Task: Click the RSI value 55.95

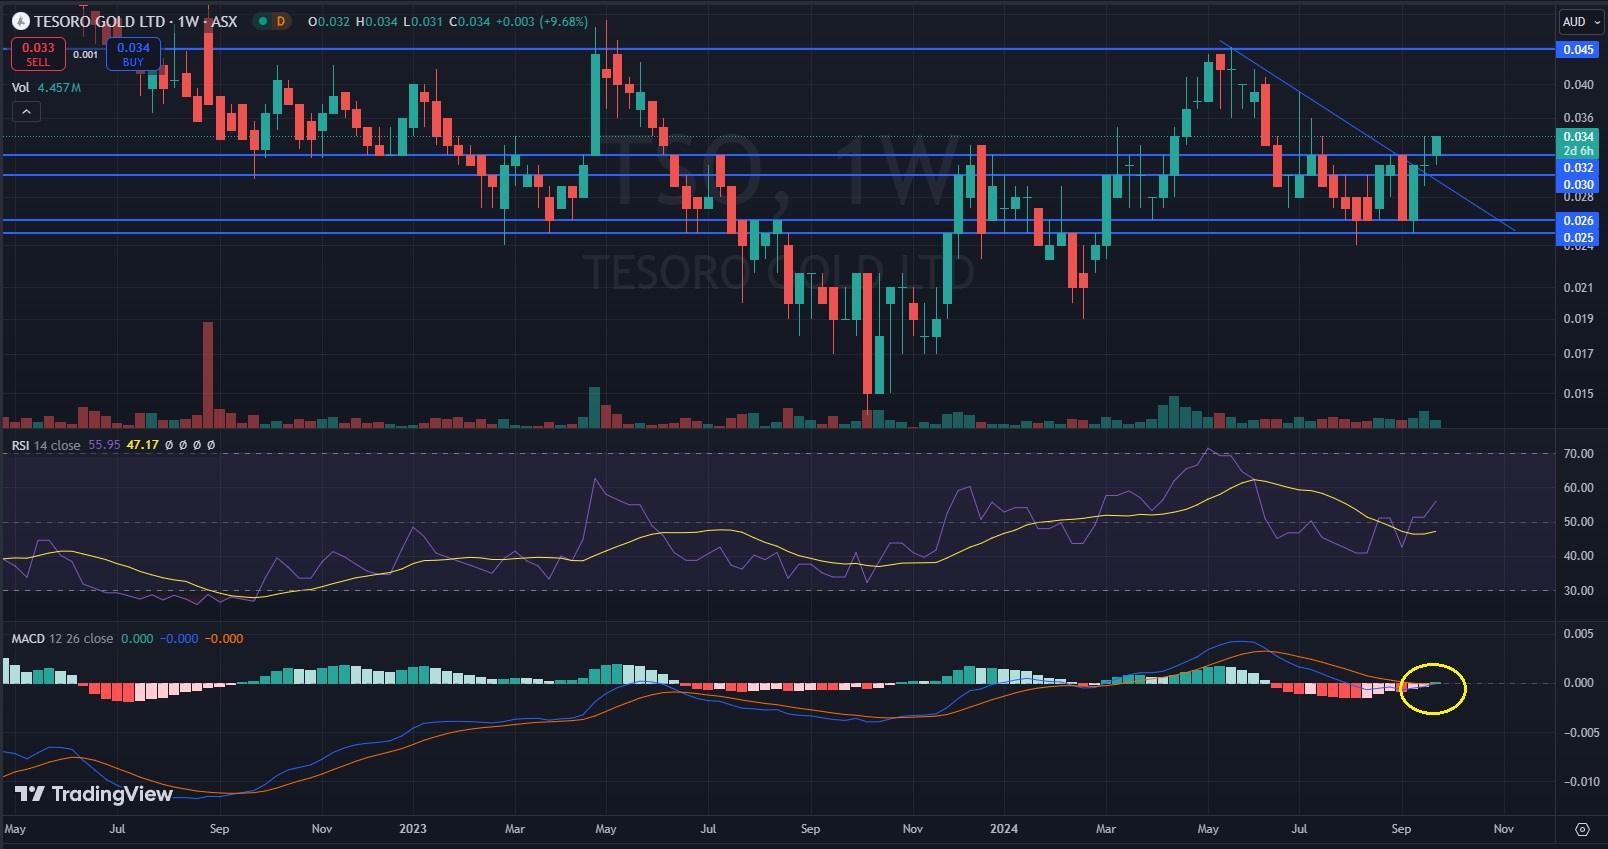Action: pos(104,445)
